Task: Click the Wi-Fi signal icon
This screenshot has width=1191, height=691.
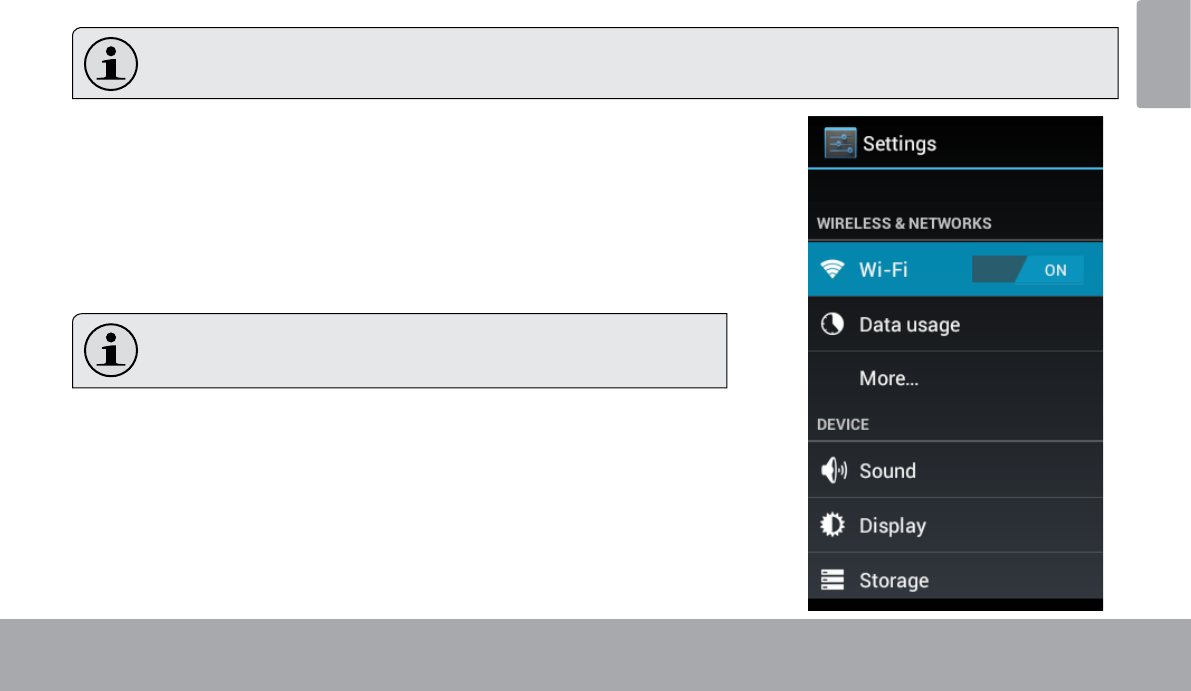Action: [832, 269]
